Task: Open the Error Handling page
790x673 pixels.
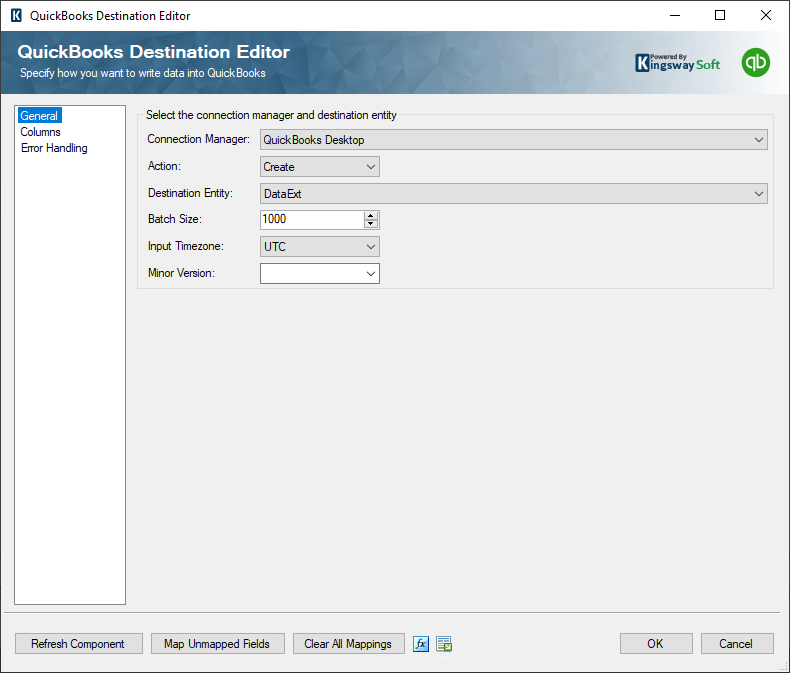Action: click(x=54, y=148)
